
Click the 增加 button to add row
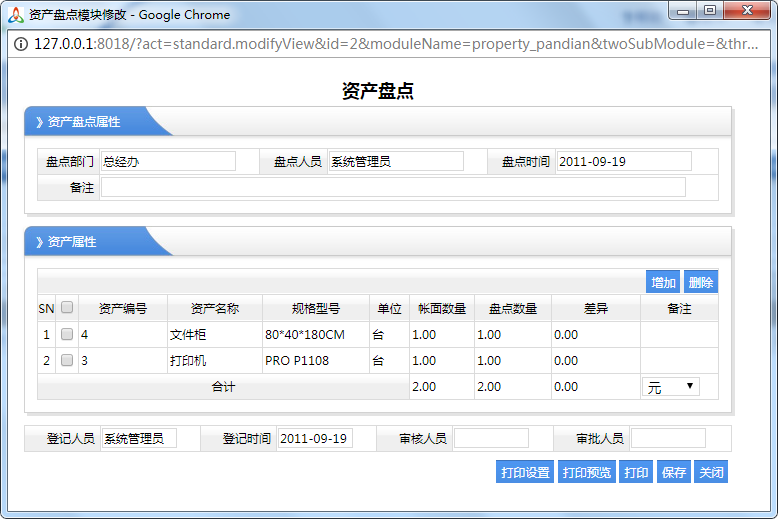[x=663, y=283]
